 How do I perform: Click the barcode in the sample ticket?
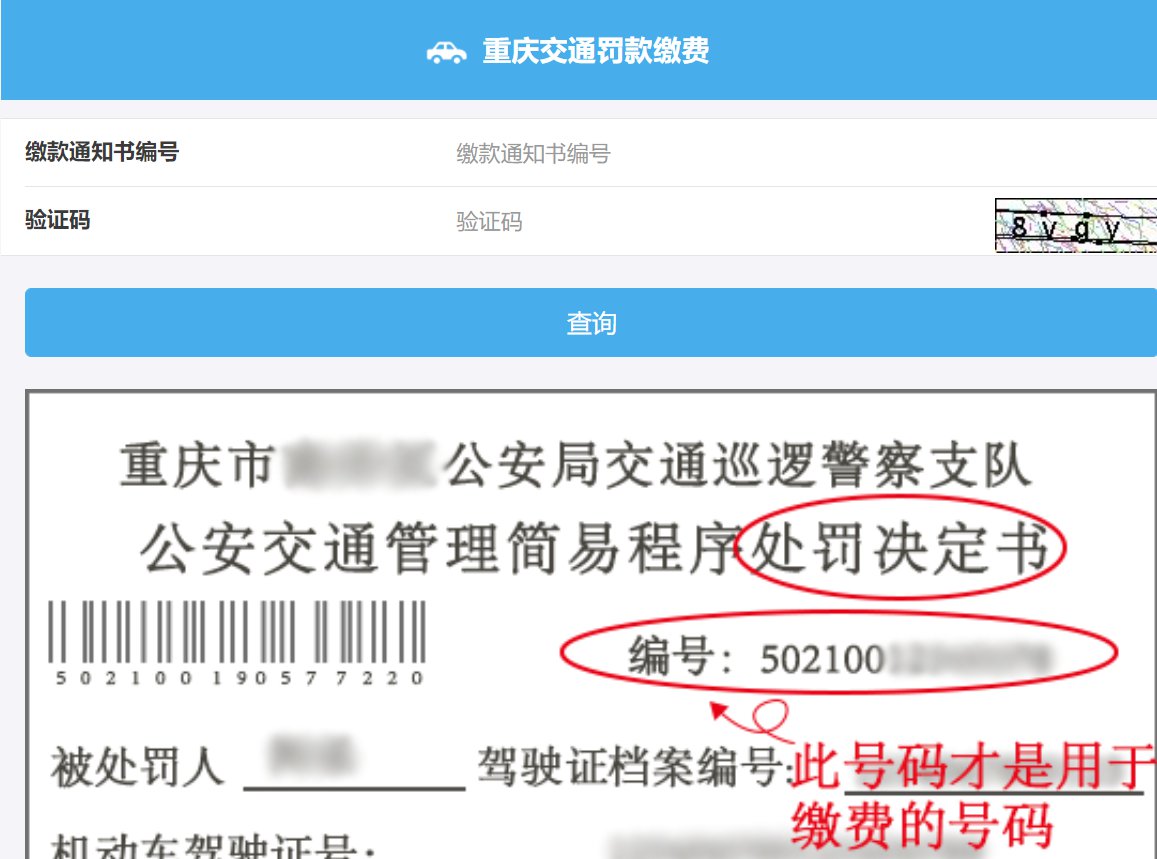tap(237, 632)
